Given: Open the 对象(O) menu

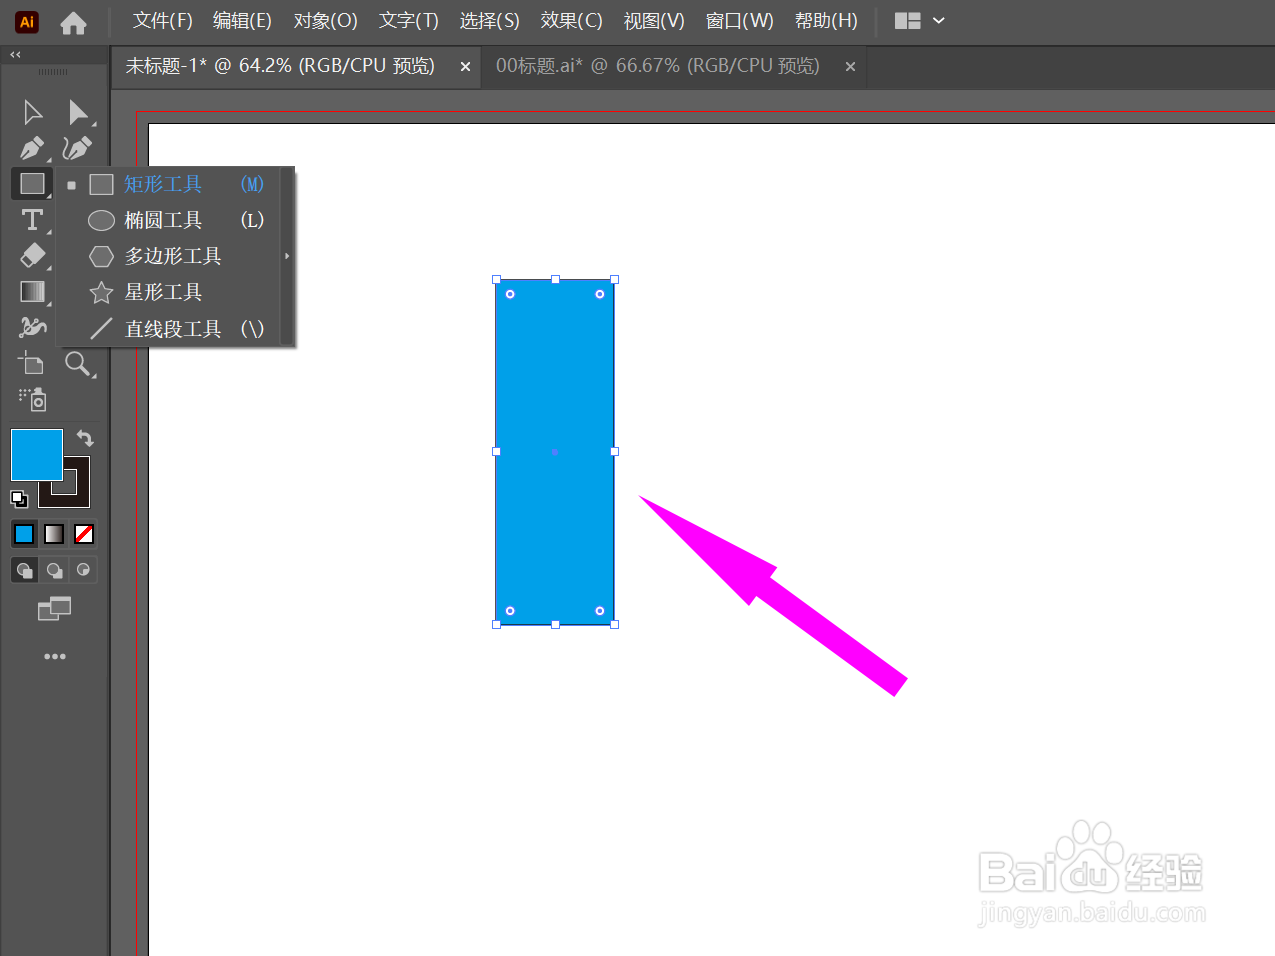Looking at the screenshot, I should [326, 21].
